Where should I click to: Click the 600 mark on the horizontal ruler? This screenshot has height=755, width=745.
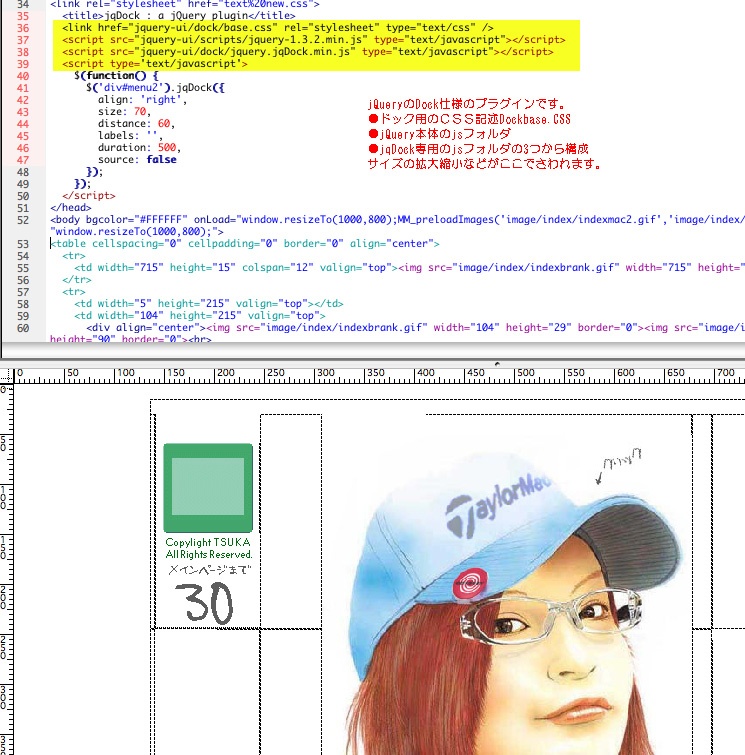point(625,373)
